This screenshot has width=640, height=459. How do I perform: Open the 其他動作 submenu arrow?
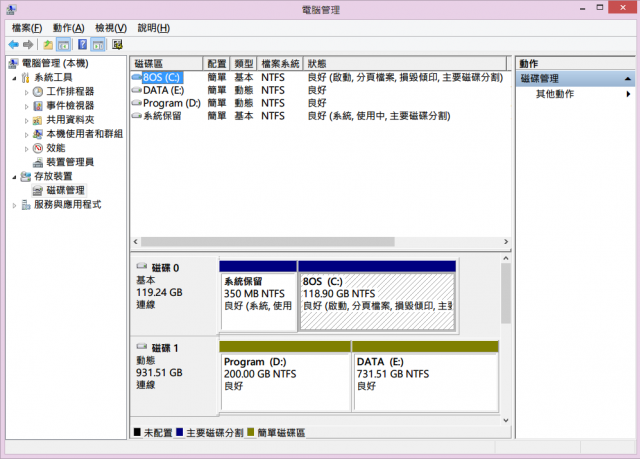[x=628, y=94]
